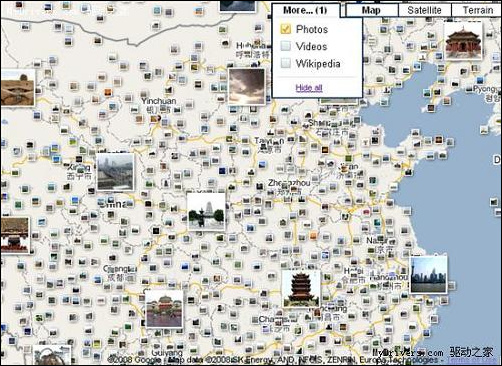This screenshot has height=366, width=502.
Task: Click the Chengdu city label
Action: tap(120, 269)
